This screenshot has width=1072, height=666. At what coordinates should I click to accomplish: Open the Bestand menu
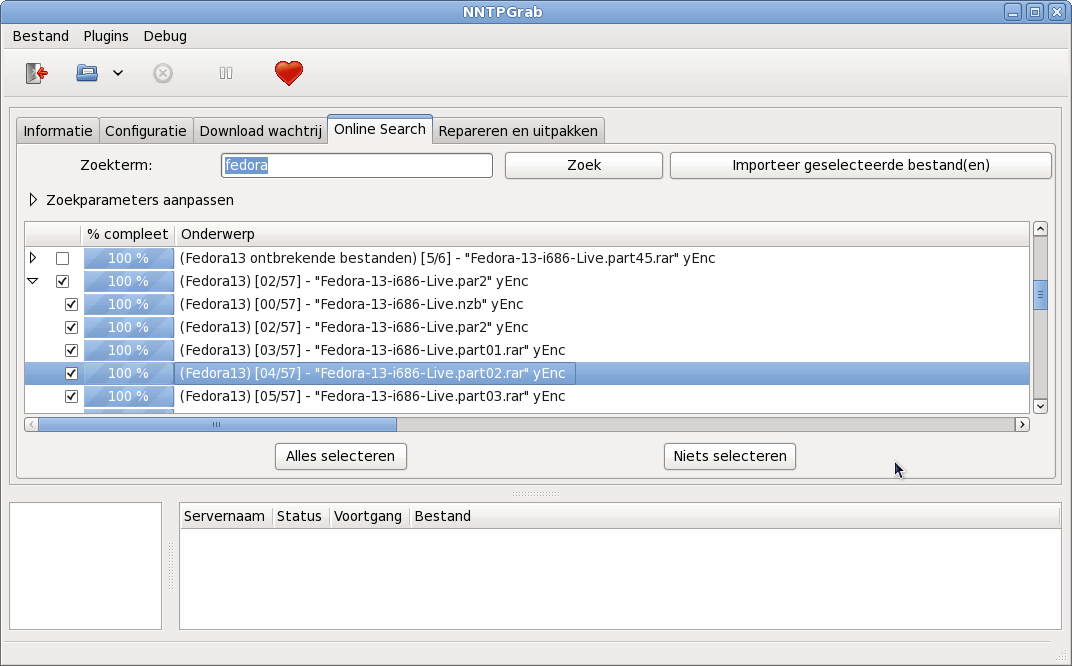coord(40,36)
